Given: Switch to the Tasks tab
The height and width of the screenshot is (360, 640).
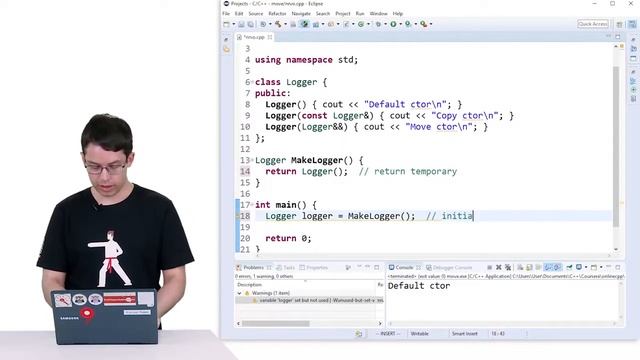Looking at the screenshot, I should coord(285,268).
